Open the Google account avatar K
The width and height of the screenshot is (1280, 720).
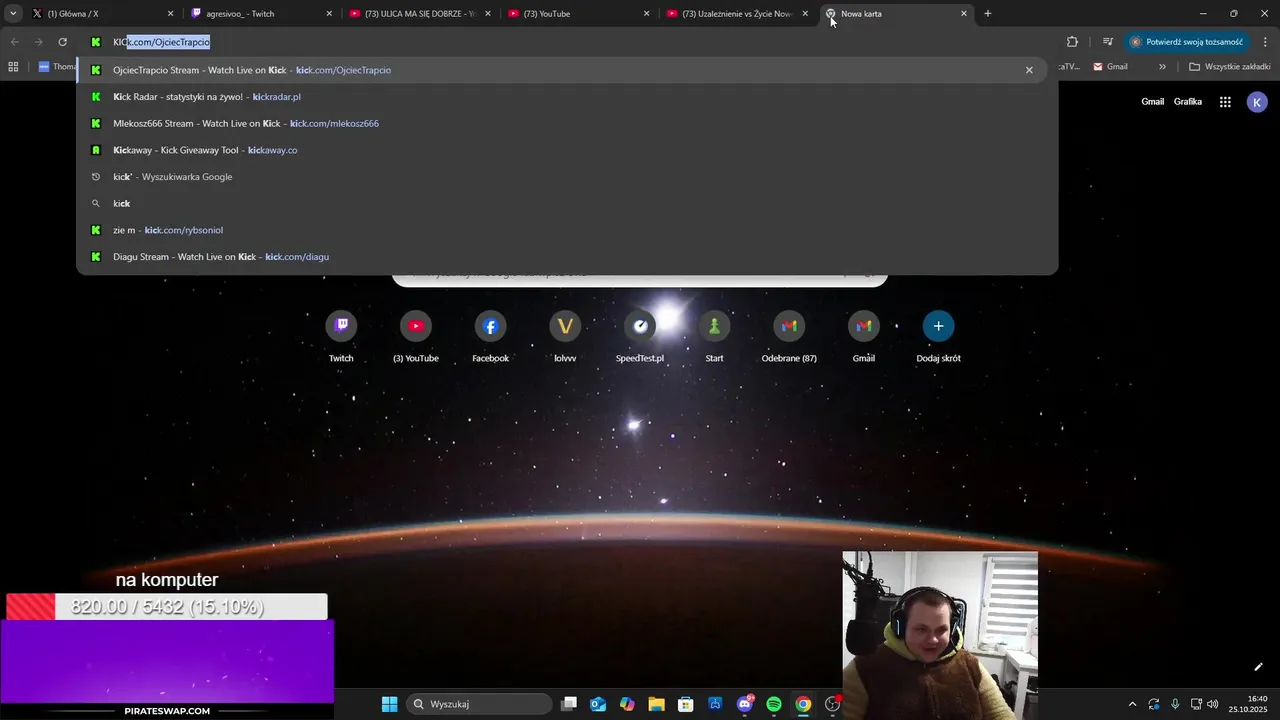point(1257,102)
